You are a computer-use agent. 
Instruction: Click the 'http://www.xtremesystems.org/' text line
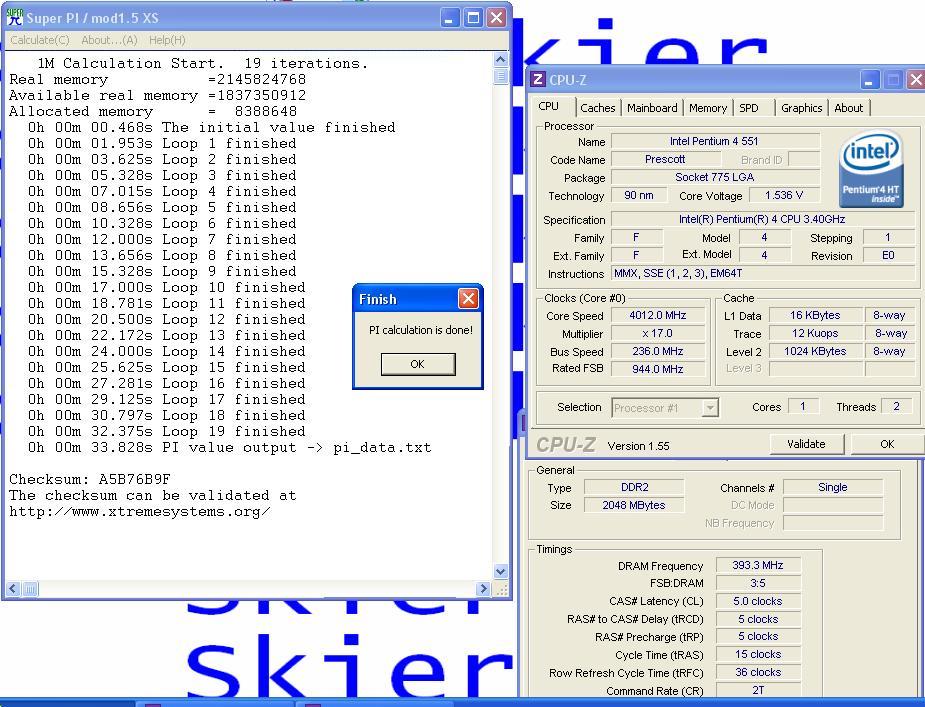click(x=140, y=511)
